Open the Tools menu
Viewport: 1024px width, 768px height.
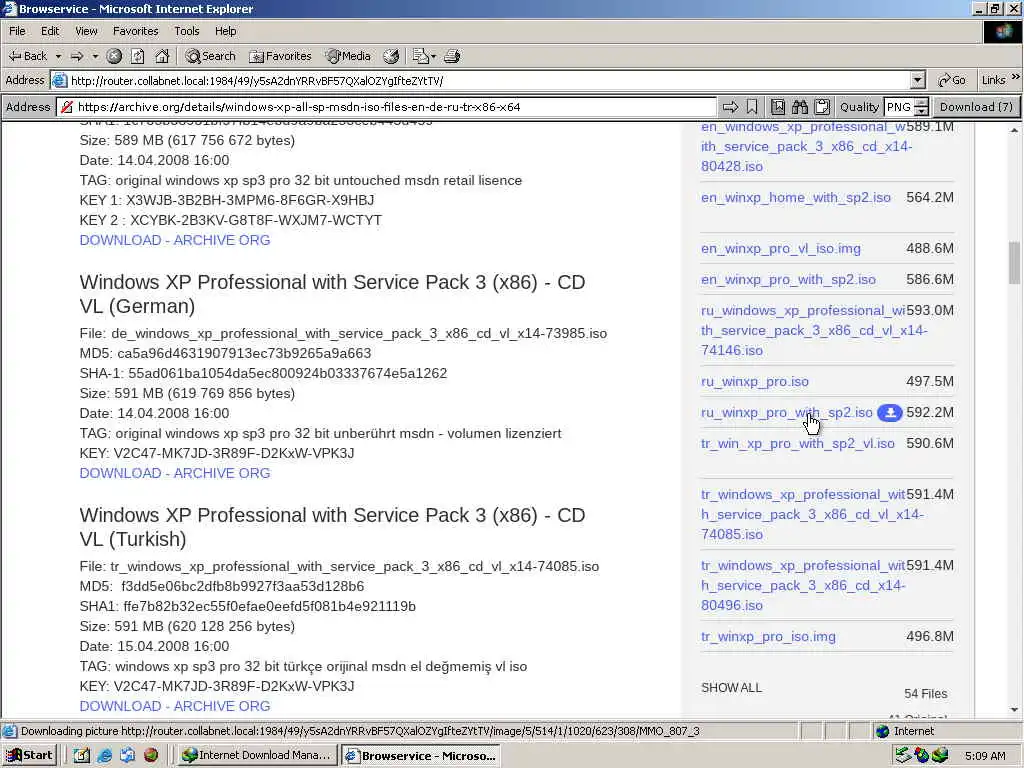tap(187, 31)
